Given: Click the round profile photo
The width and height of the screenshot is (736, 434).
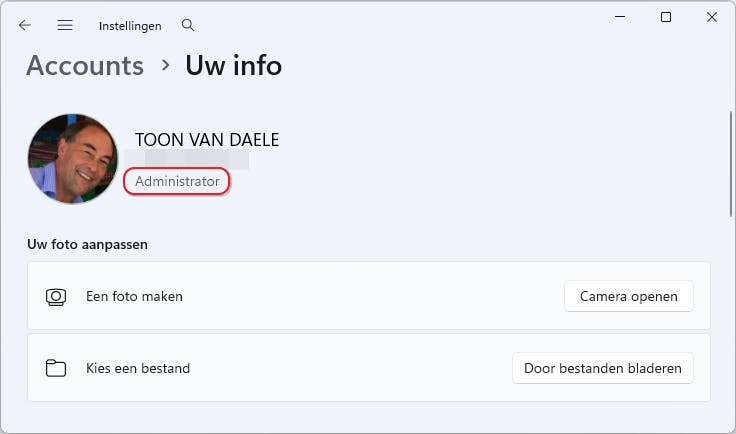Looking at the screenshot, I should 73,159.
